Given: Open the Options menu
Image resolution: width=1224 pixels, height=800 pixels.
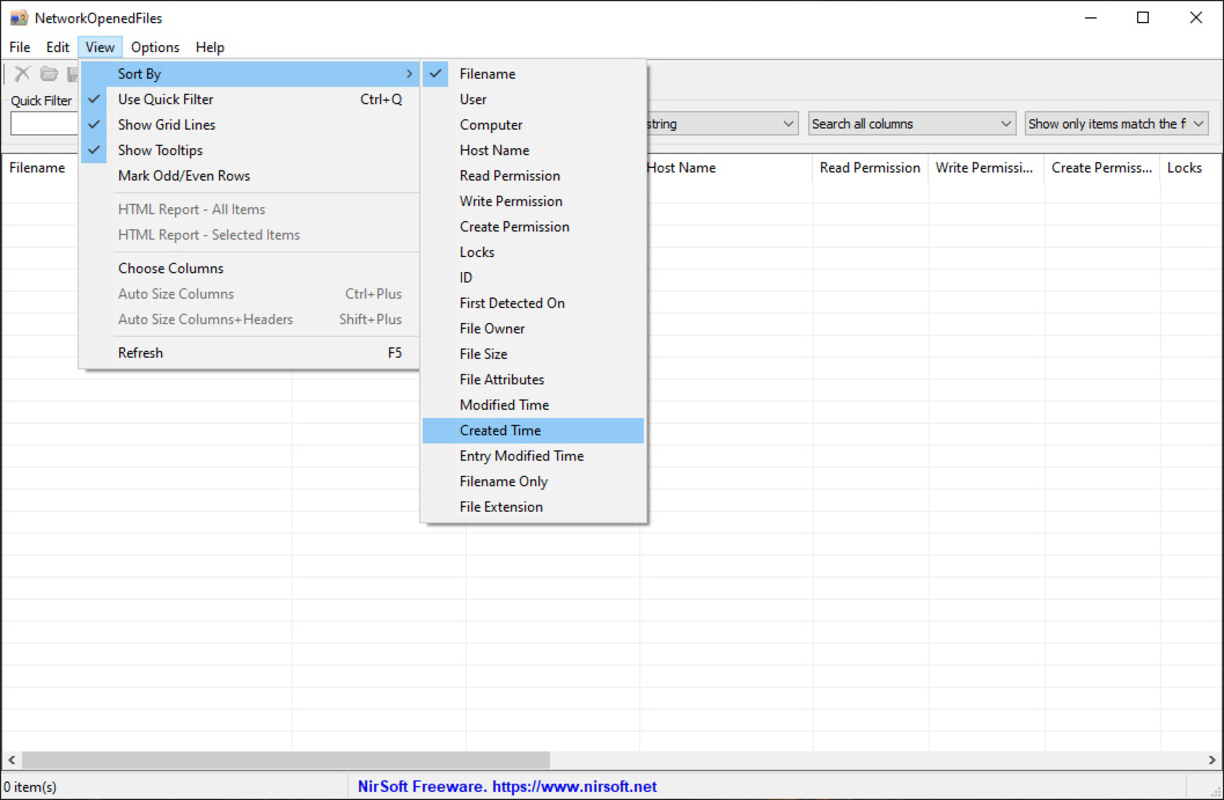Looking at the screenshot, I should [x=155, y=47].
